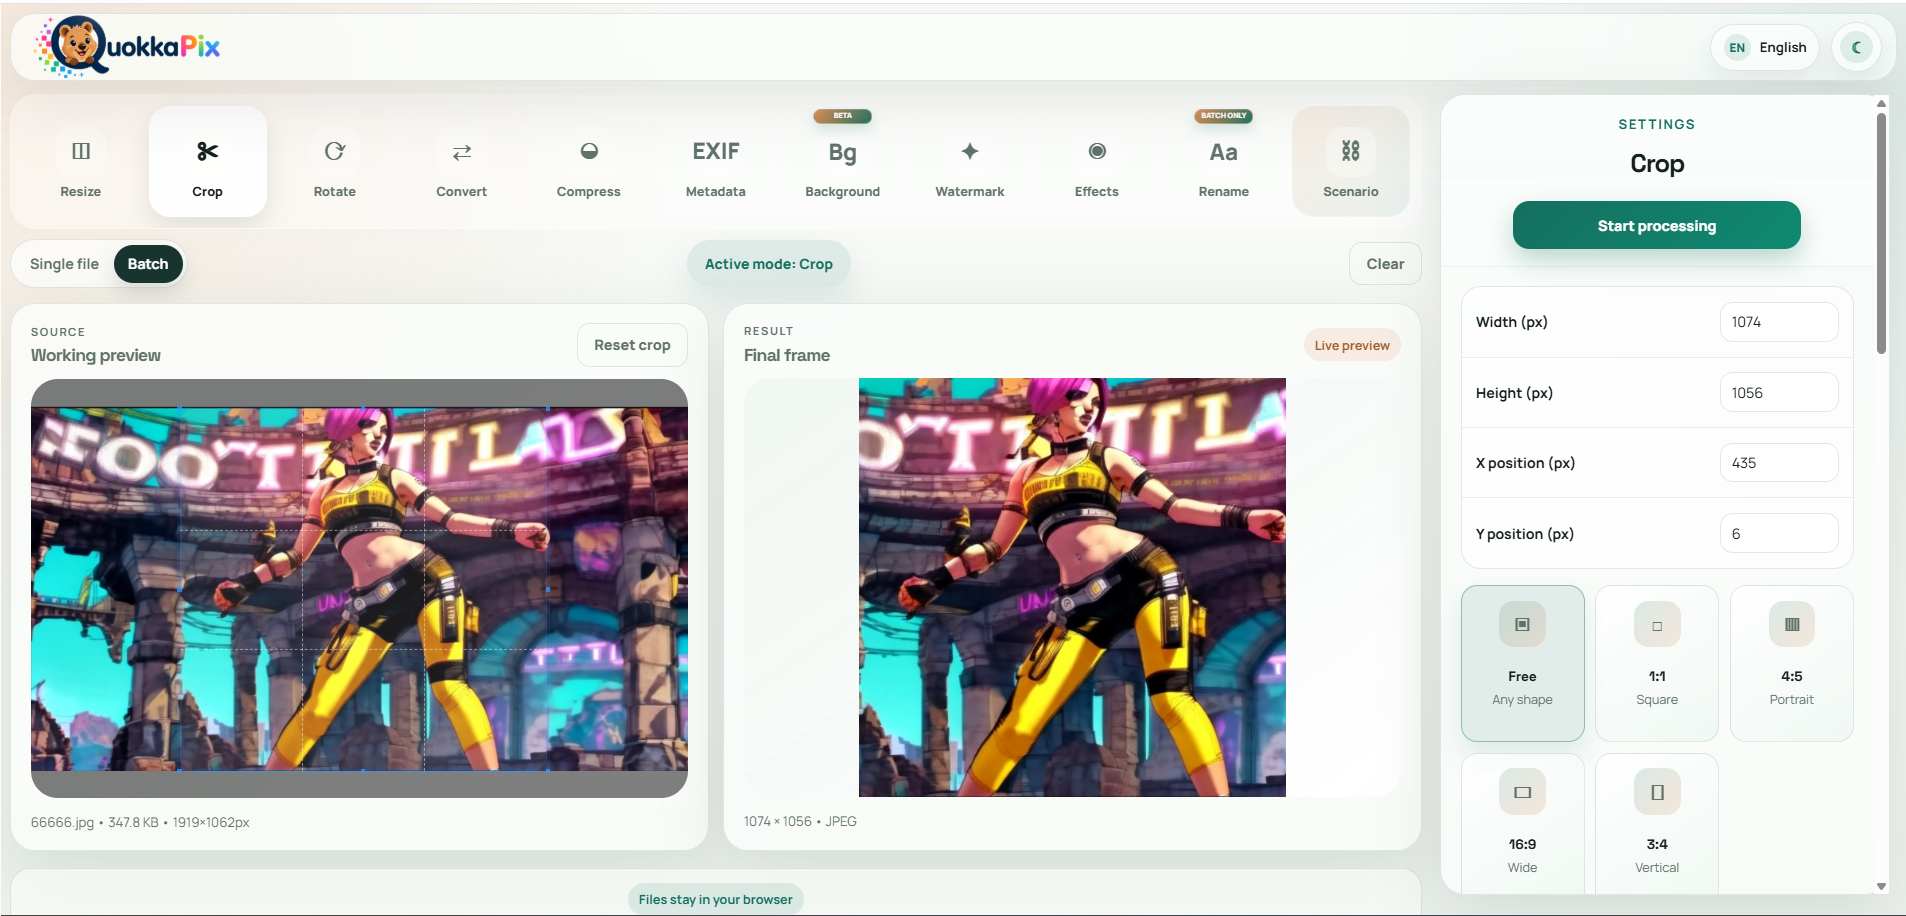Focus the Height (px) input field
This screenshot has width=1906, height=916.
click(1779, 393)
